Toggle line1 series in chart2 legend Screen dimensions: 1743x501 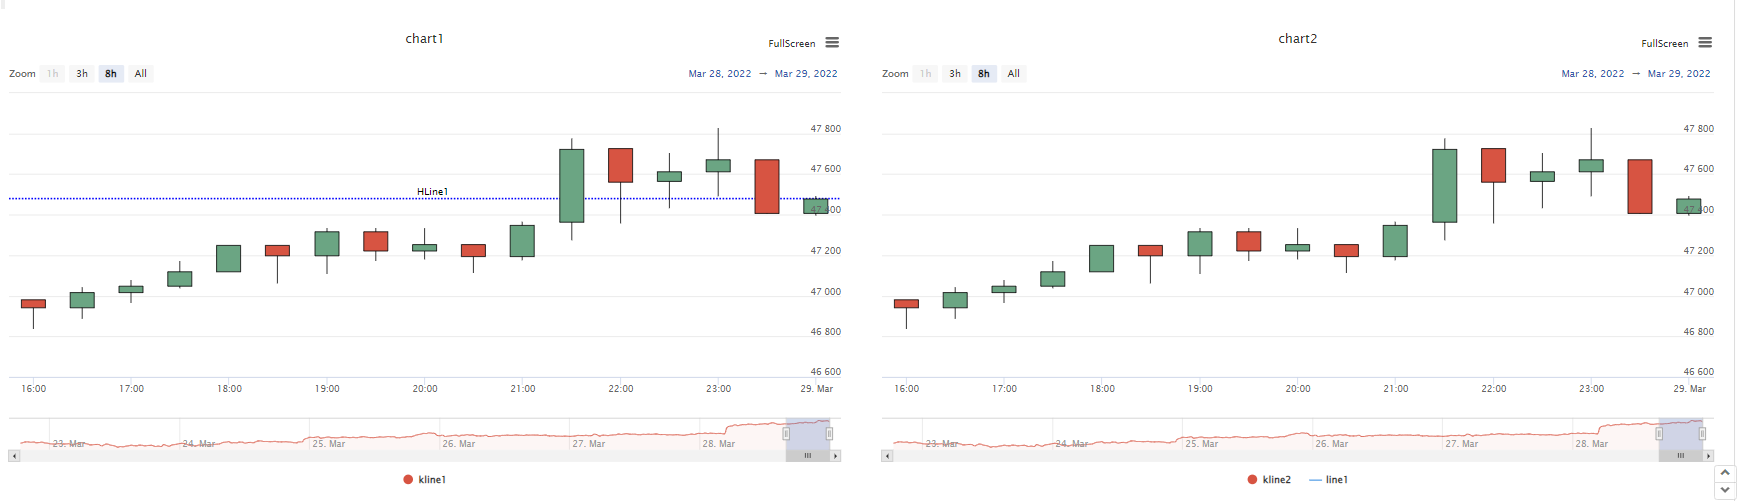click(1329, 480)
